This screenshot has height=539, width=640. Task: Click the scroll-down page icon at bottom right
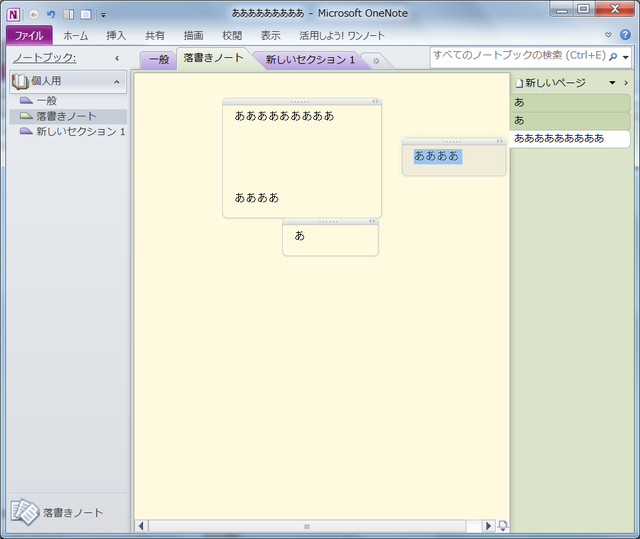[x=502, y=526]
